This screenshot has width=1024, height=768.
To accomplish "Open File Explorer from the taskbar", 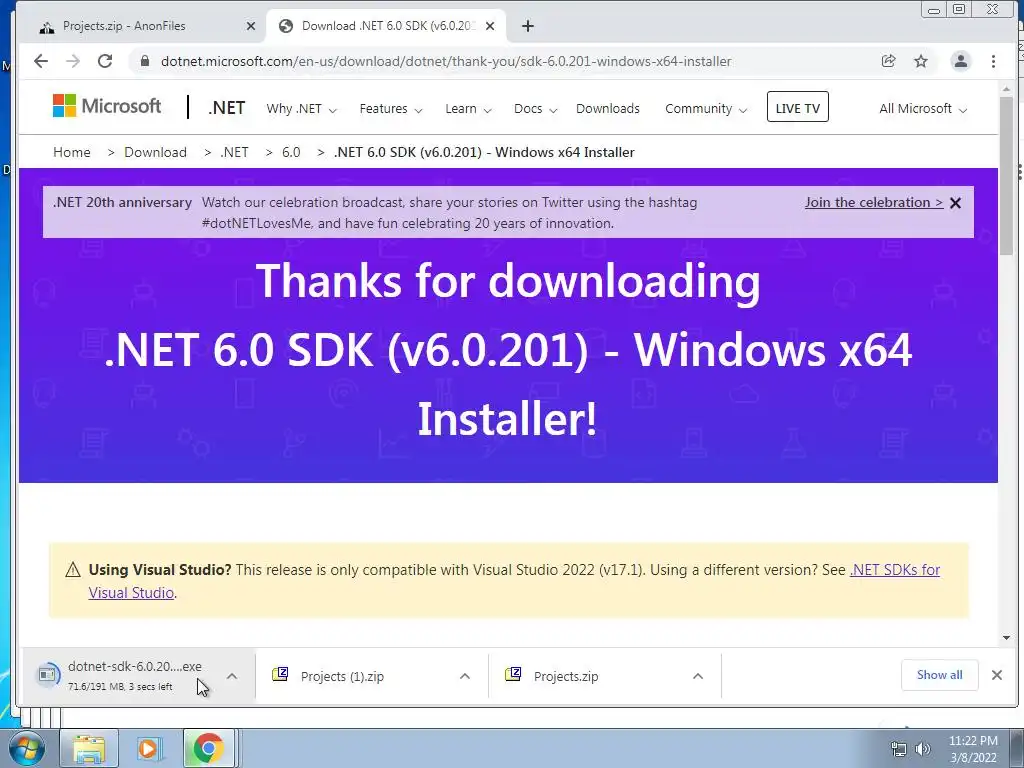I will coord(89,748).
